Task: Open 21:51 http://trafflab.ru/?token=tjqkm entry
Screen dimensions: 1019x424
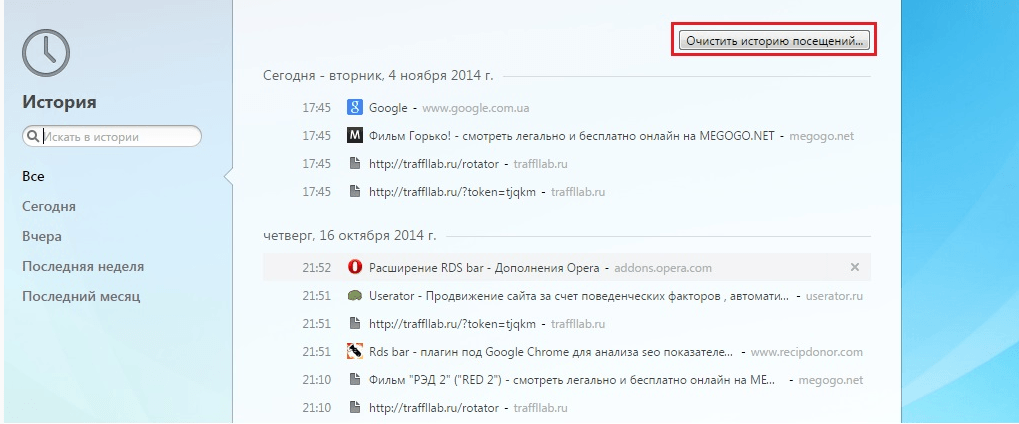Action: 452,323
